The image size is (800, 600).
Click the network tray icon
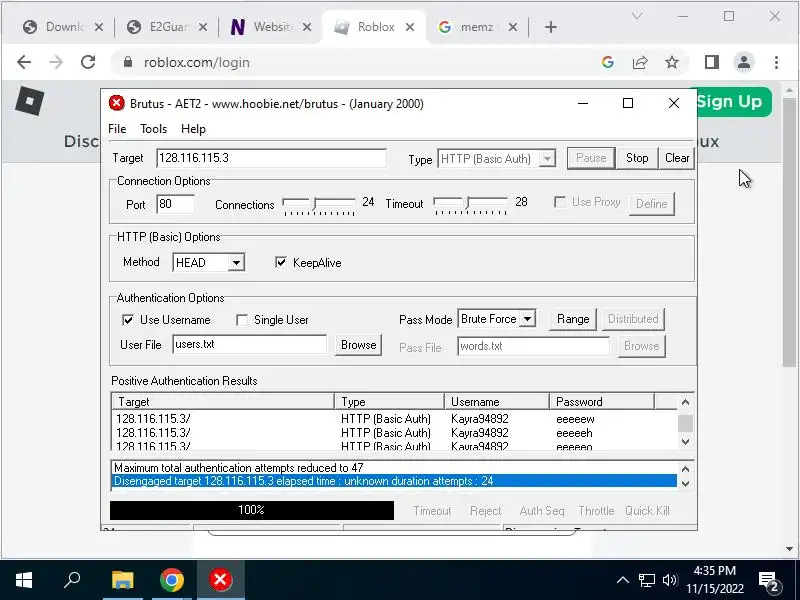pos(646,580)
